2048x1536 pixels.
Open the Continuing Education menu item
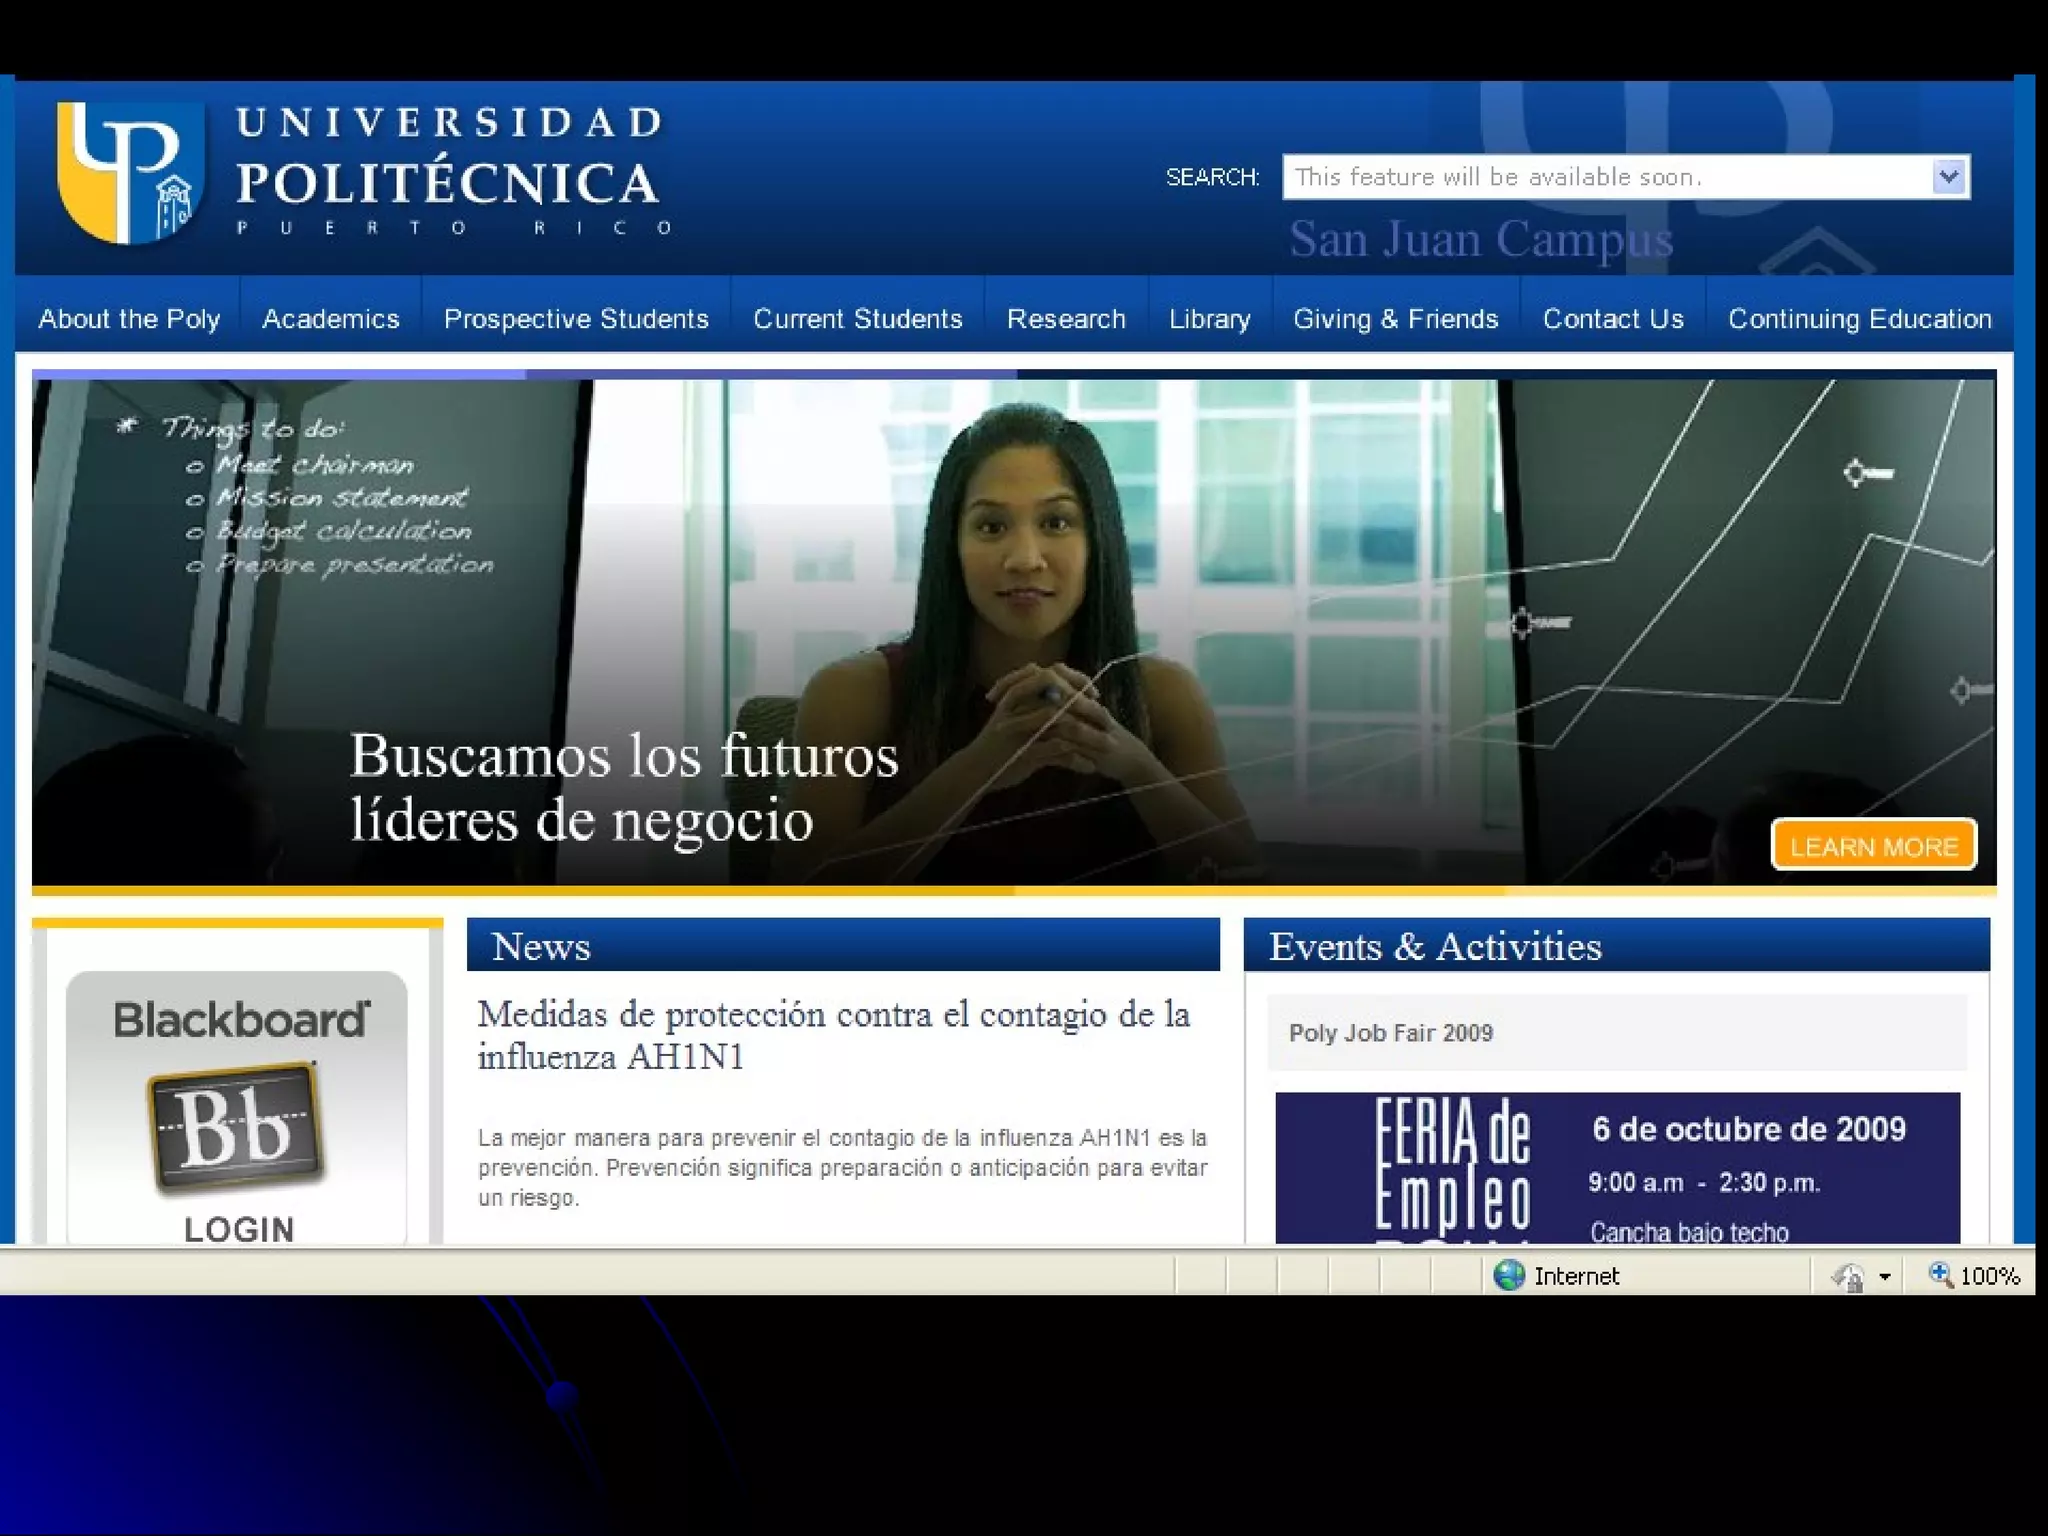[1859, 319]
